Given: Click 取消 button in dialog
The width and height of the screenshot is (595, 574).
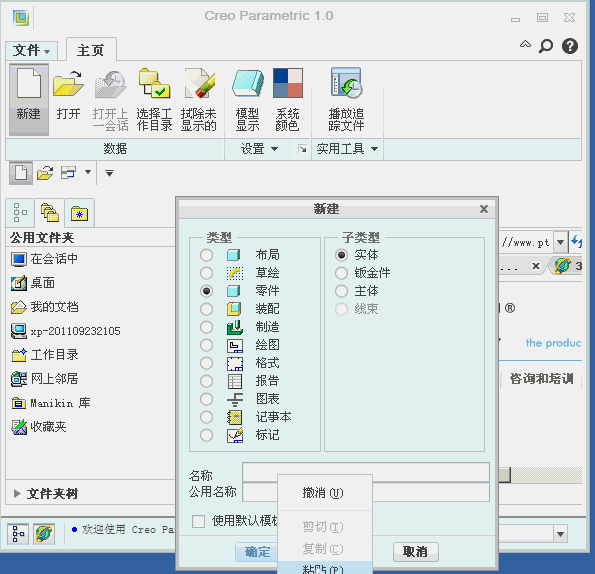Looking at the screenshot, I should (x=416, y=552).
